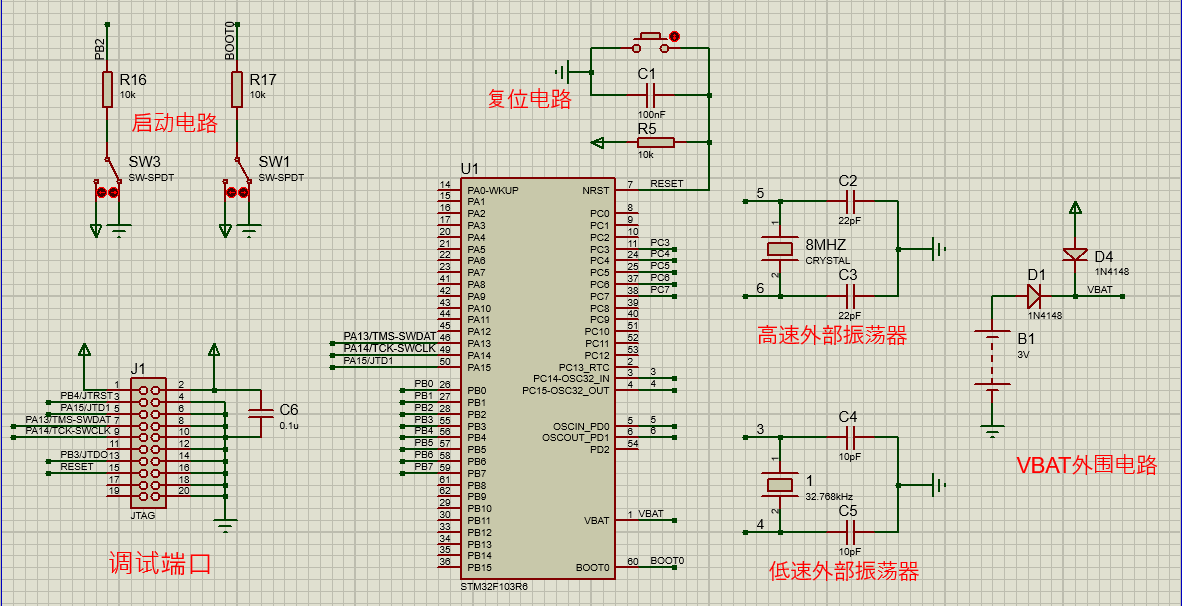Click the PA13/TMS-SWDAT net label near U1

390,335
